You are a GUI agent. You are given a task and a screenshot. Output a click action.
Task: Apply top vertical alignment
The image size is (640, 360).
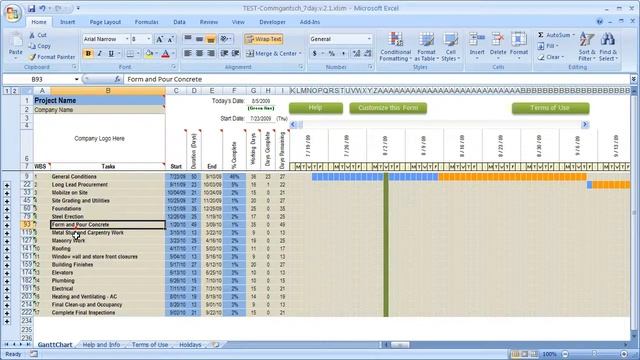188,39
